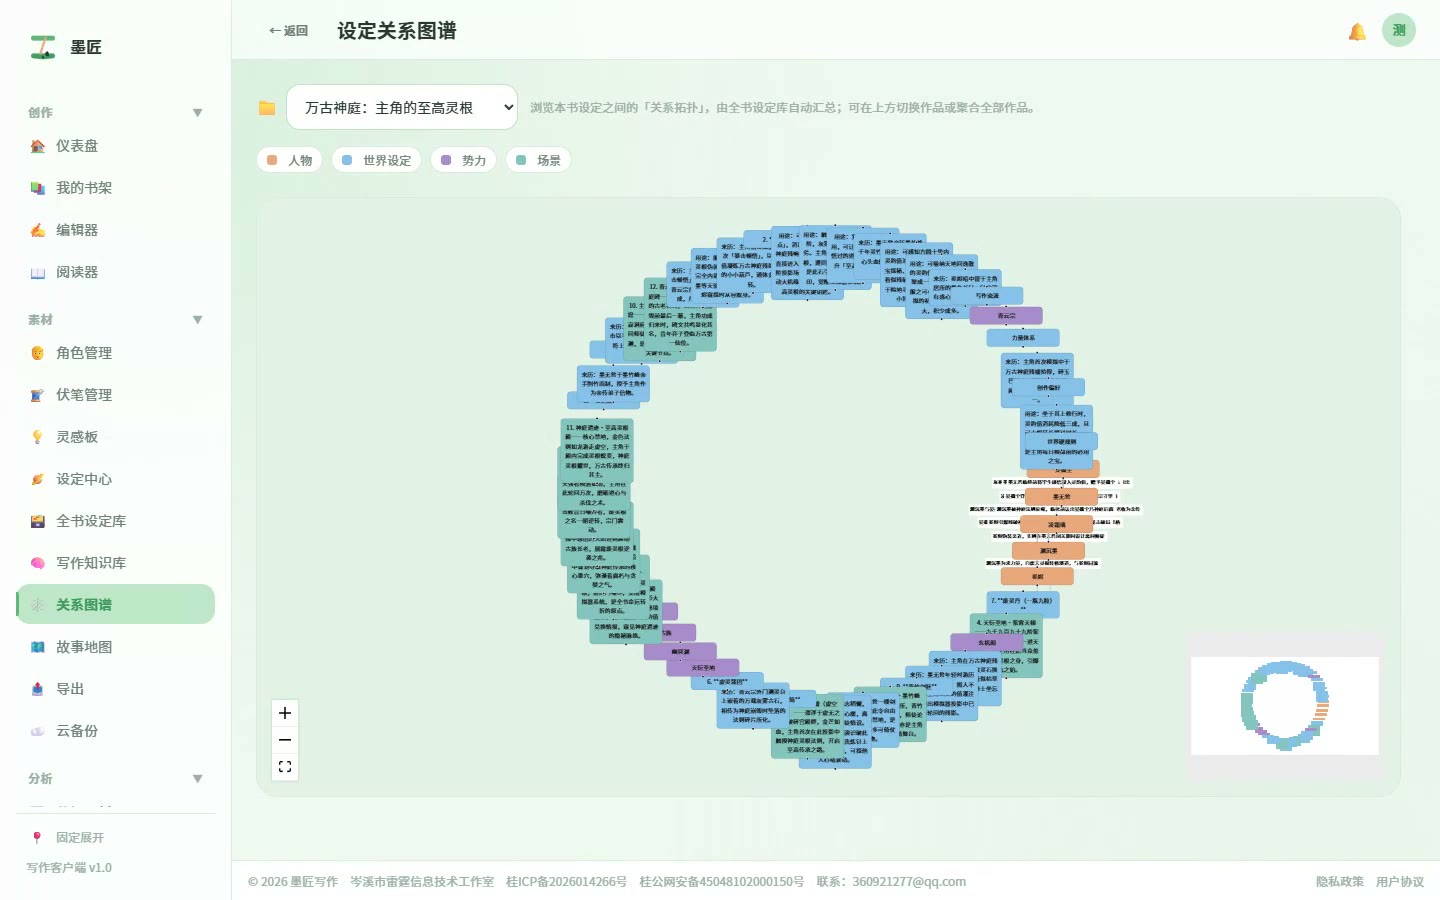Screen dimensions: 1440x900
Task: Toggle the 场景 legend filter
Action: (x=538, y=160)
